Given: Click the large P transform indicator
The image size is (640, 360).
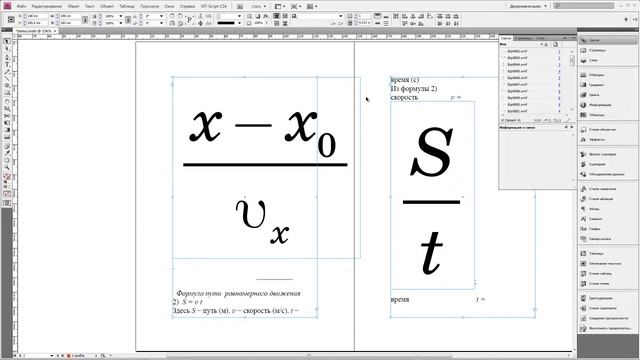Looking at the screenshot, I should 189,20.
